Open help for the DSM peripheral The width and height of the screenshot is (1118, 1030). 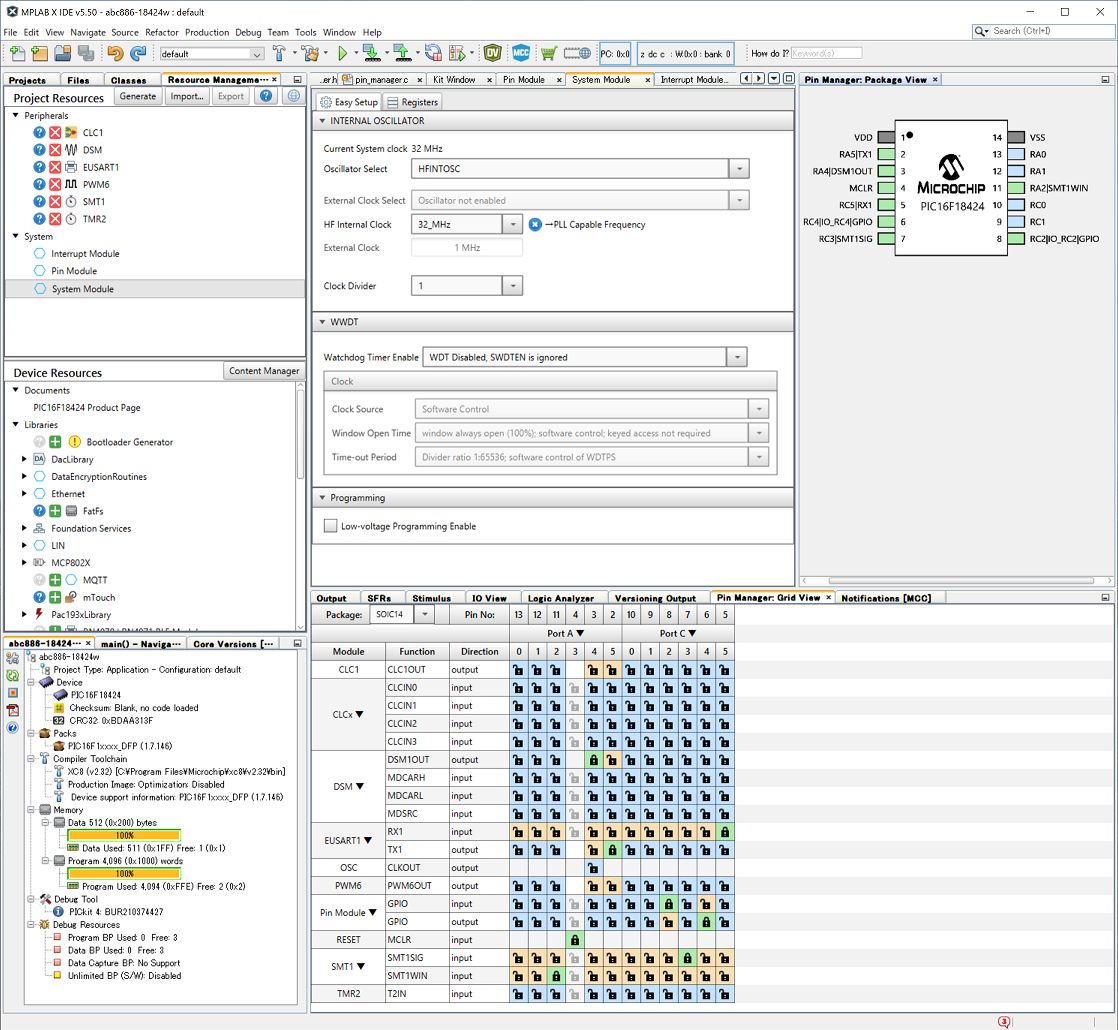(39, 150)
